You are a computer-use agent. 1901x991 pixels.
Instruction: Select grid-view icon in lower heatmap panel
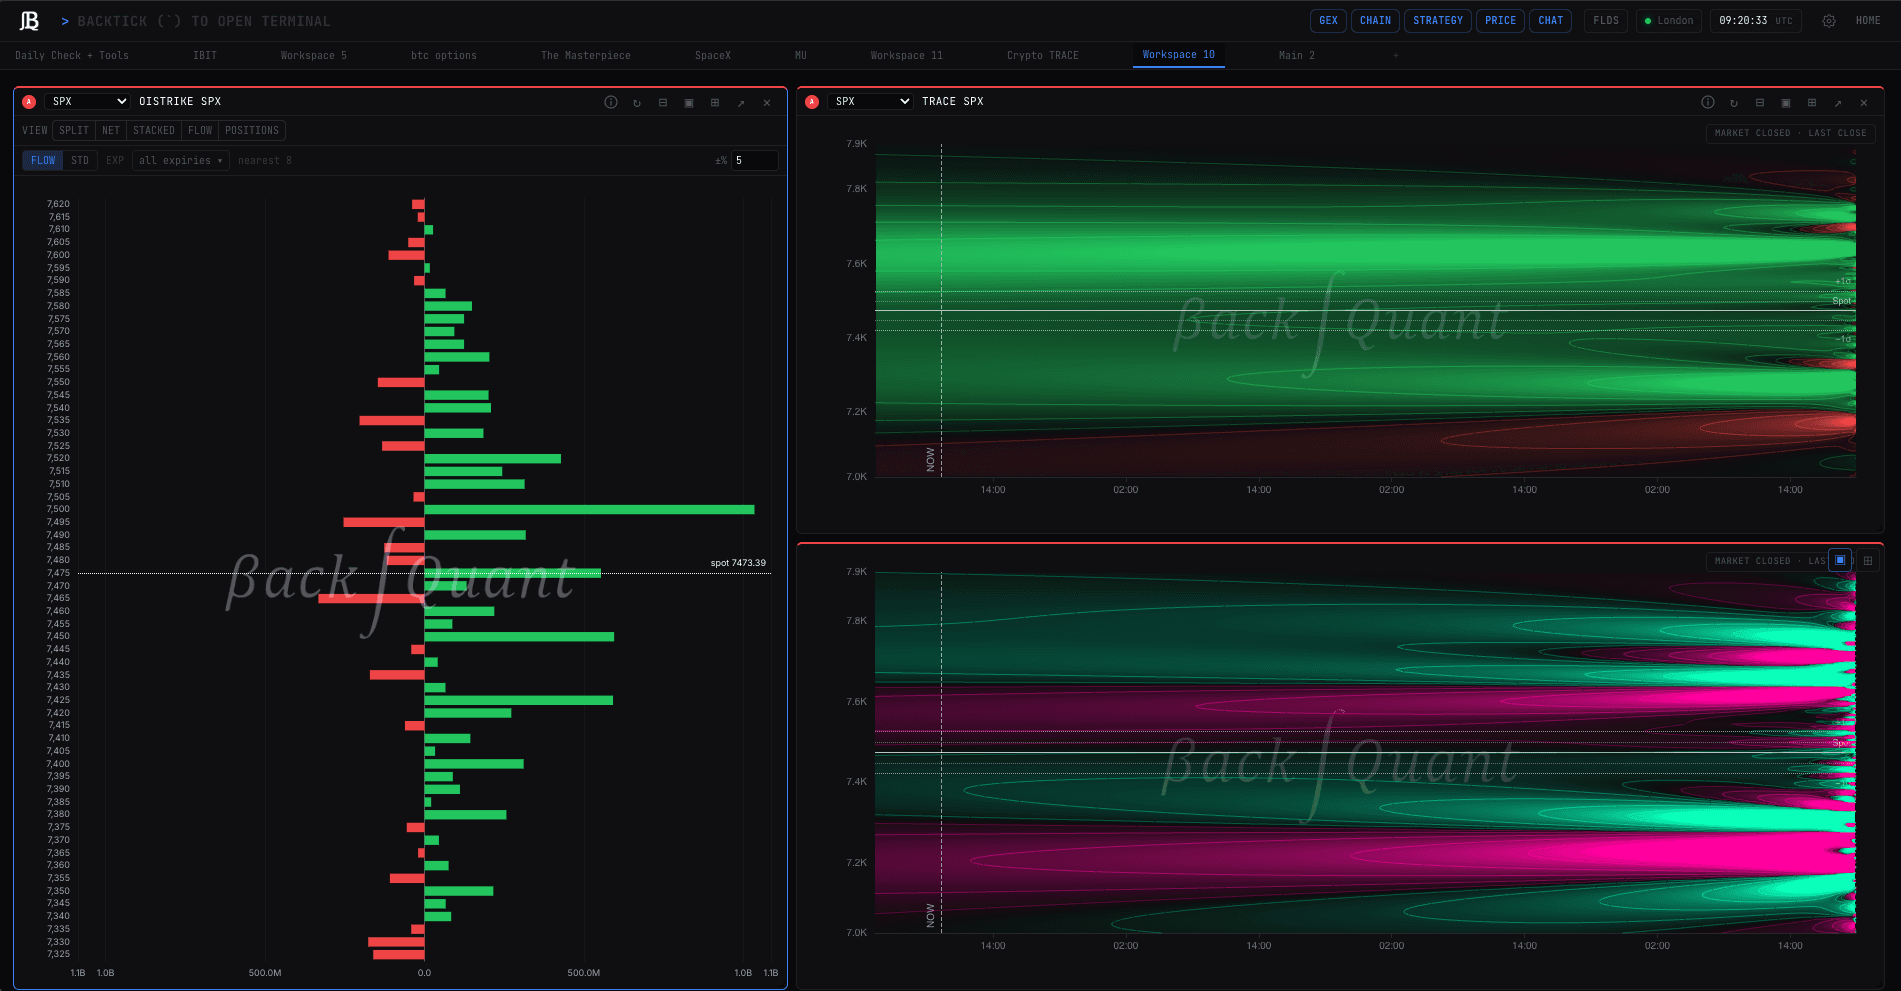[1867, 560]
